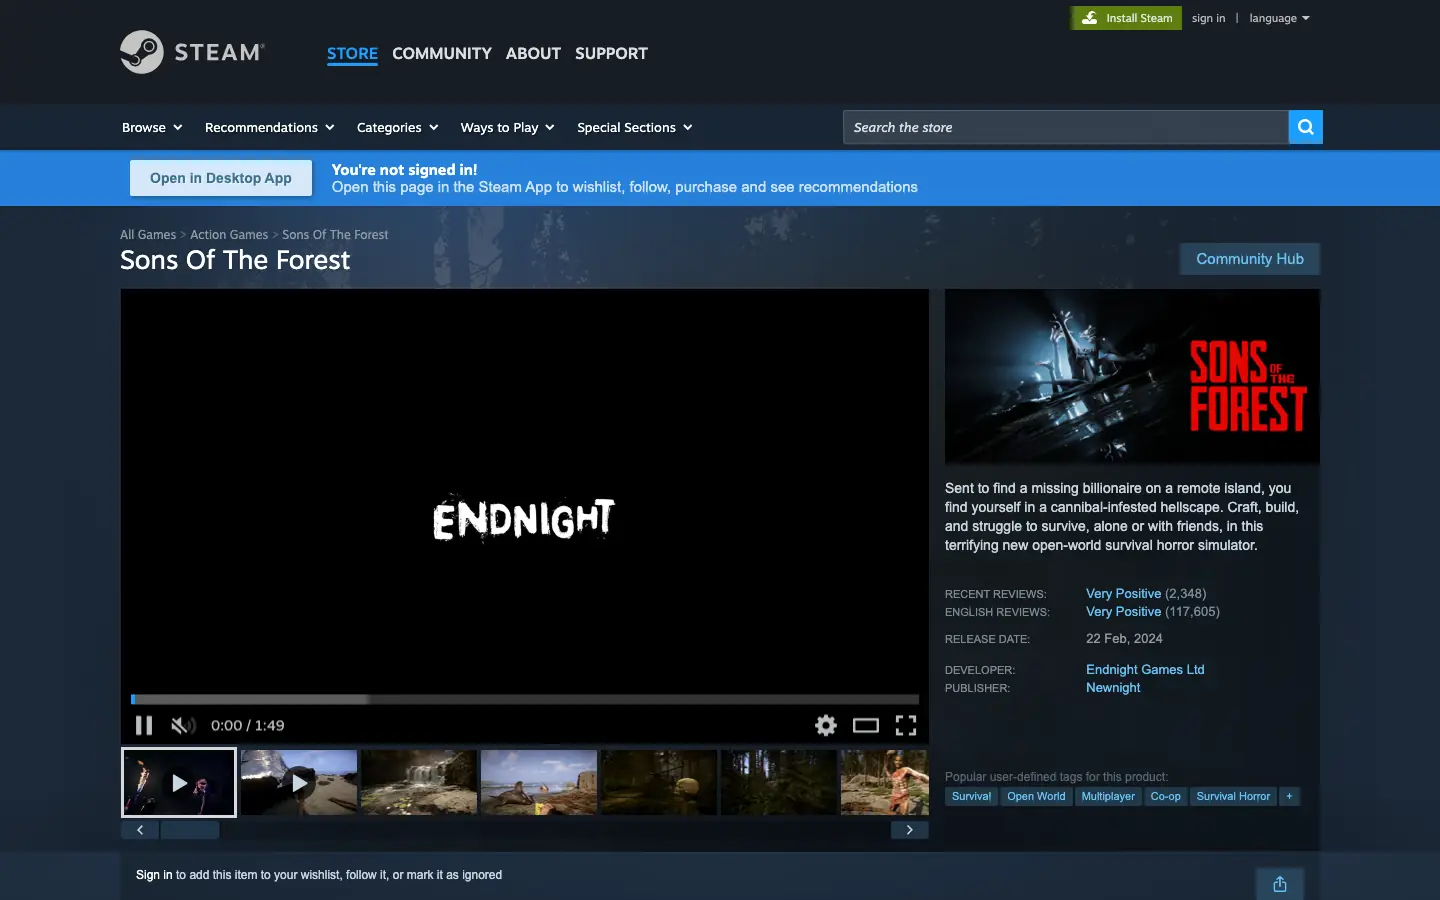This screenshot has height=900, width=1440.
Task: Select the Co-op tag
Action: pyautogui.click(x=1165, y=796)
